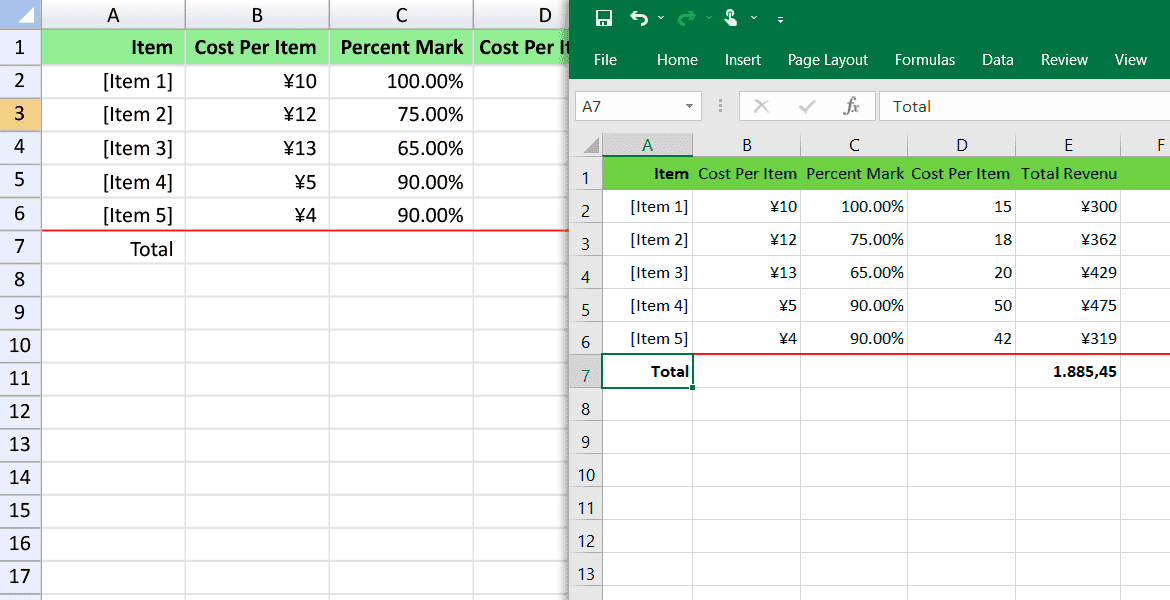Screen dimensions: 1170x600
Task: Select row 7 header in left spreadsheet
Action: 20,247
